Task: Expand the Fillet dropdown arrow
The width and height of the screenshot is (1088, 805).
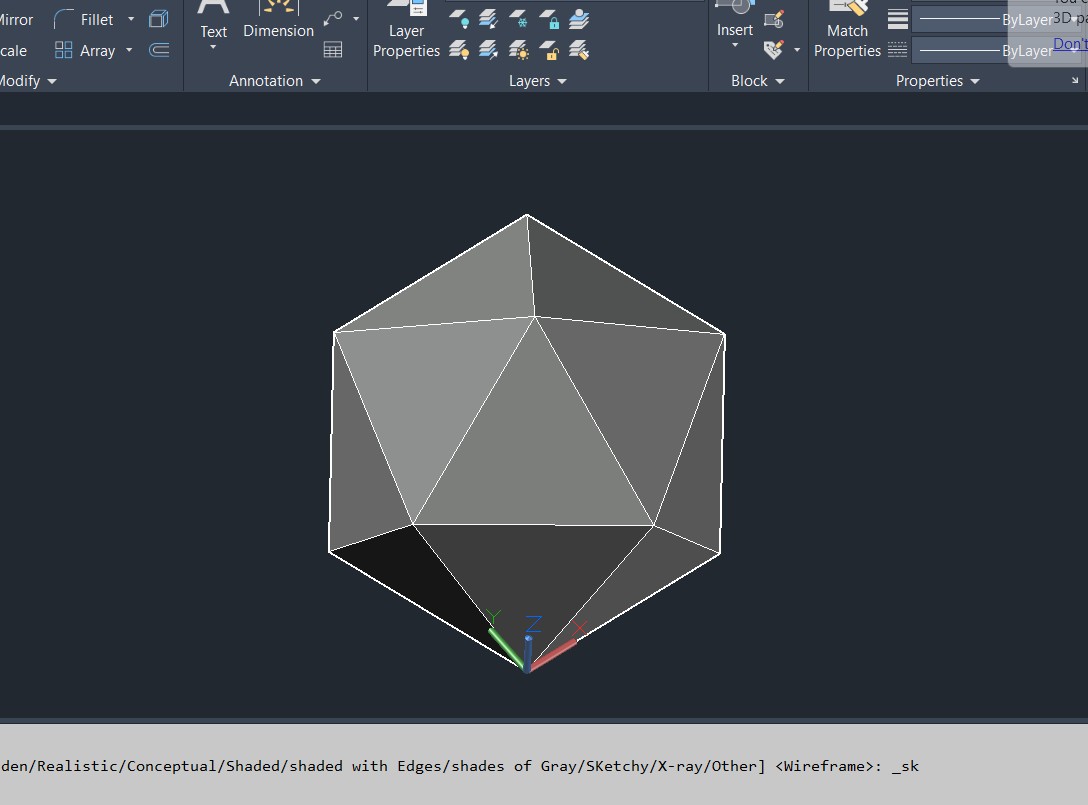Action: coord(131,19)
